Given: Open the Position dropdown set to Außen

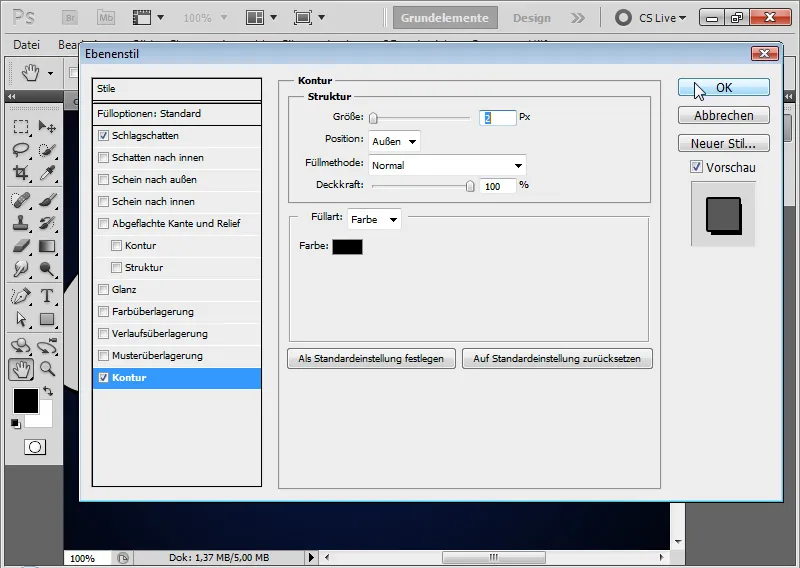Looking at the screenshot, I should (394, 141).
